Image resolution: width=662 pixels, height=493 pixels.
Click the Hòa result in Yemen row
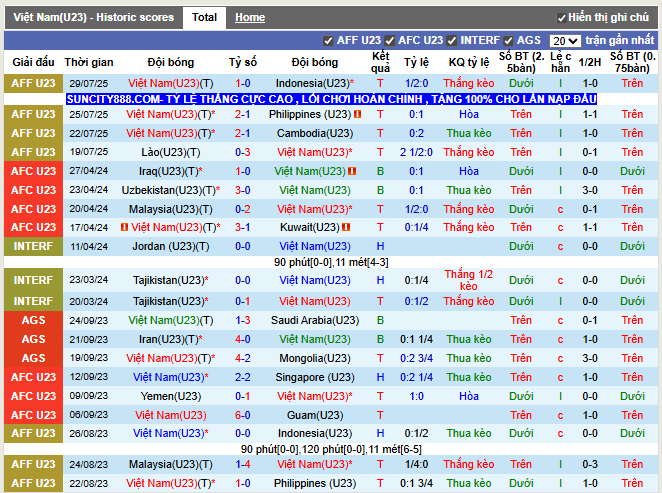(469, 396)
